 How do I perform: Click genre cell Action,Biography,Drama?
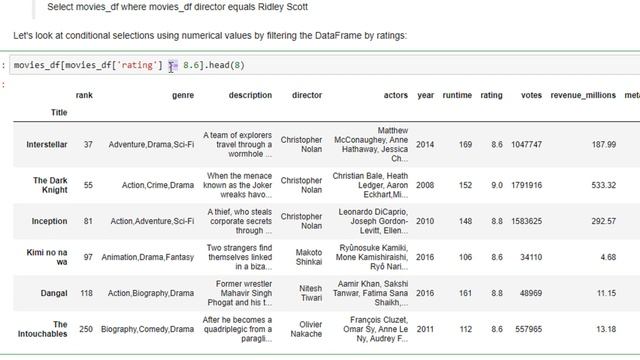click(151, 293)
